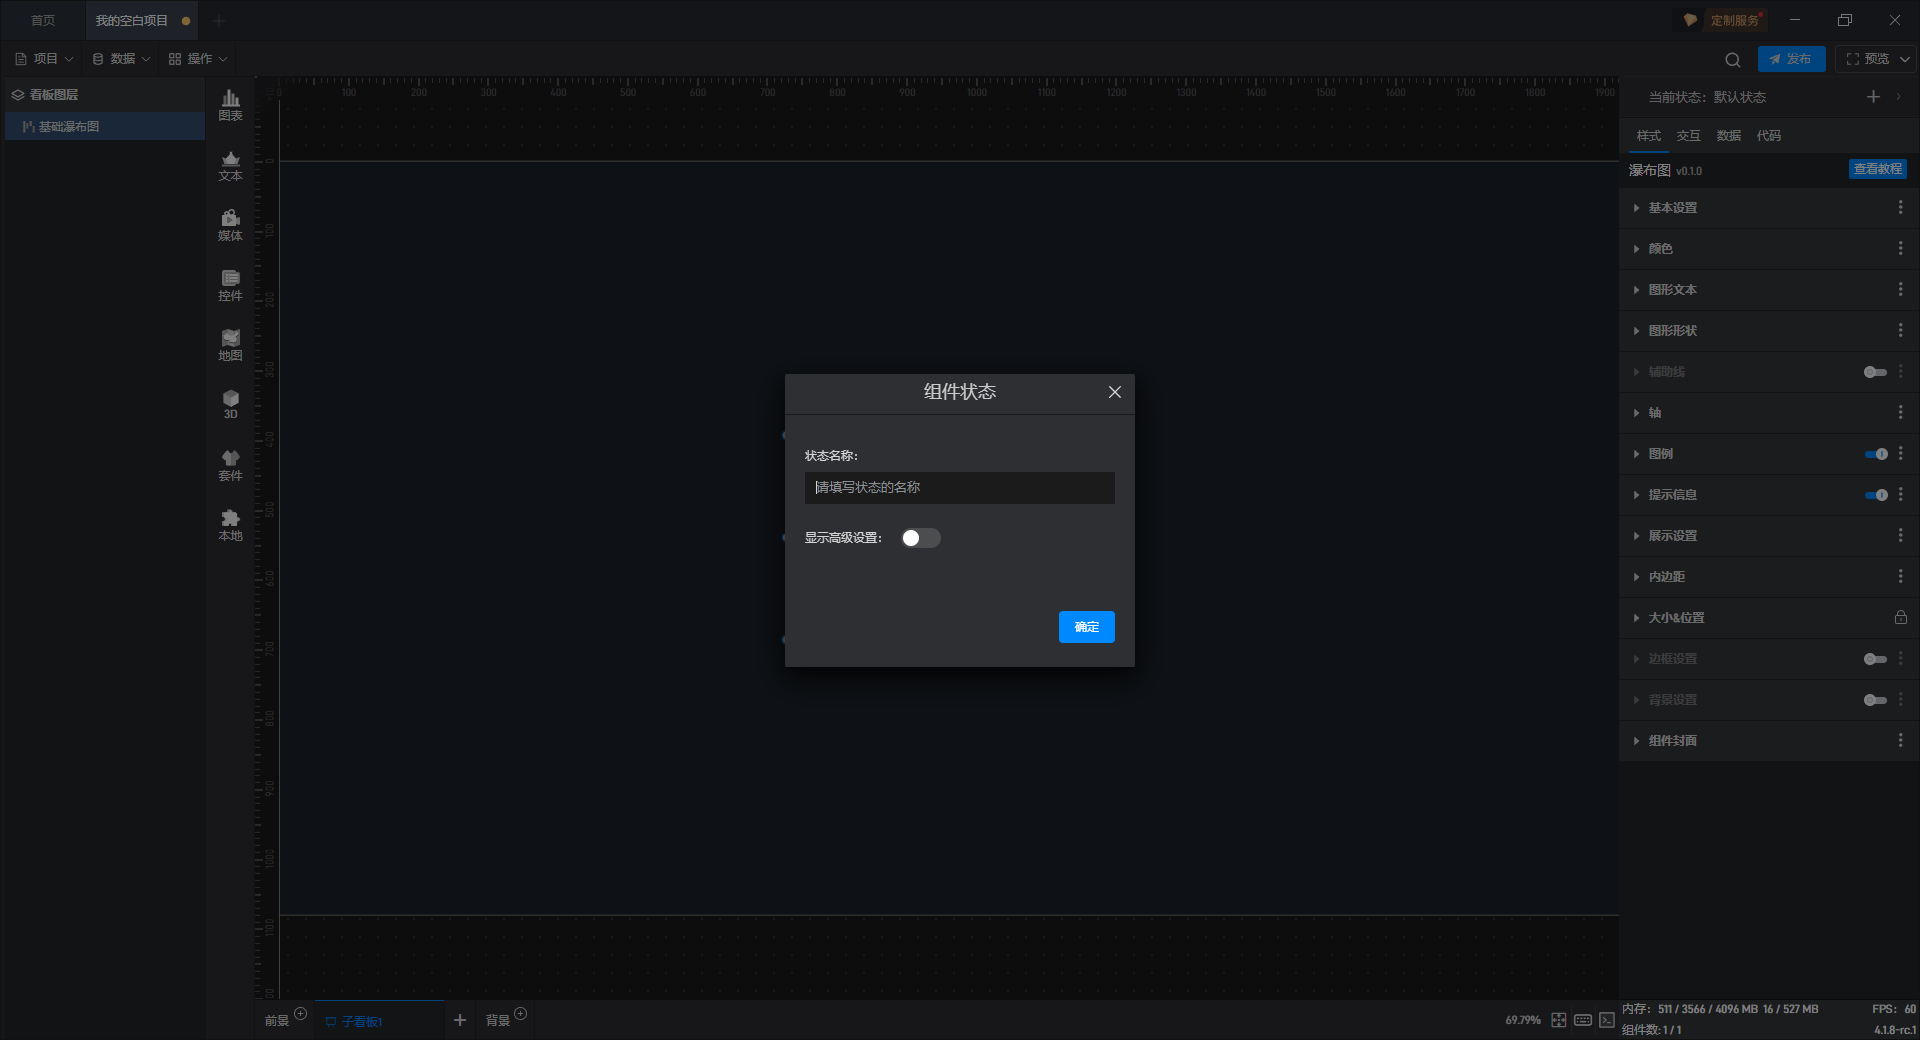This screenshot has width=1920, height=1040.
Task: Open the 项目 dropdown menu
Action: 44,59
